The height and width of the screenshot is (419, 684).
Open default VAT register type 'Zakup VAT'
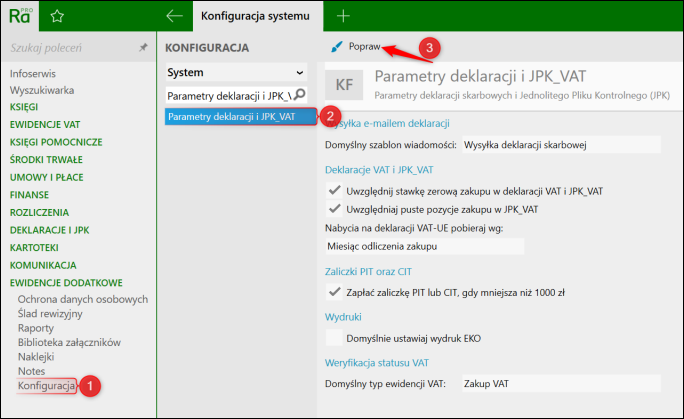[561, 384]
